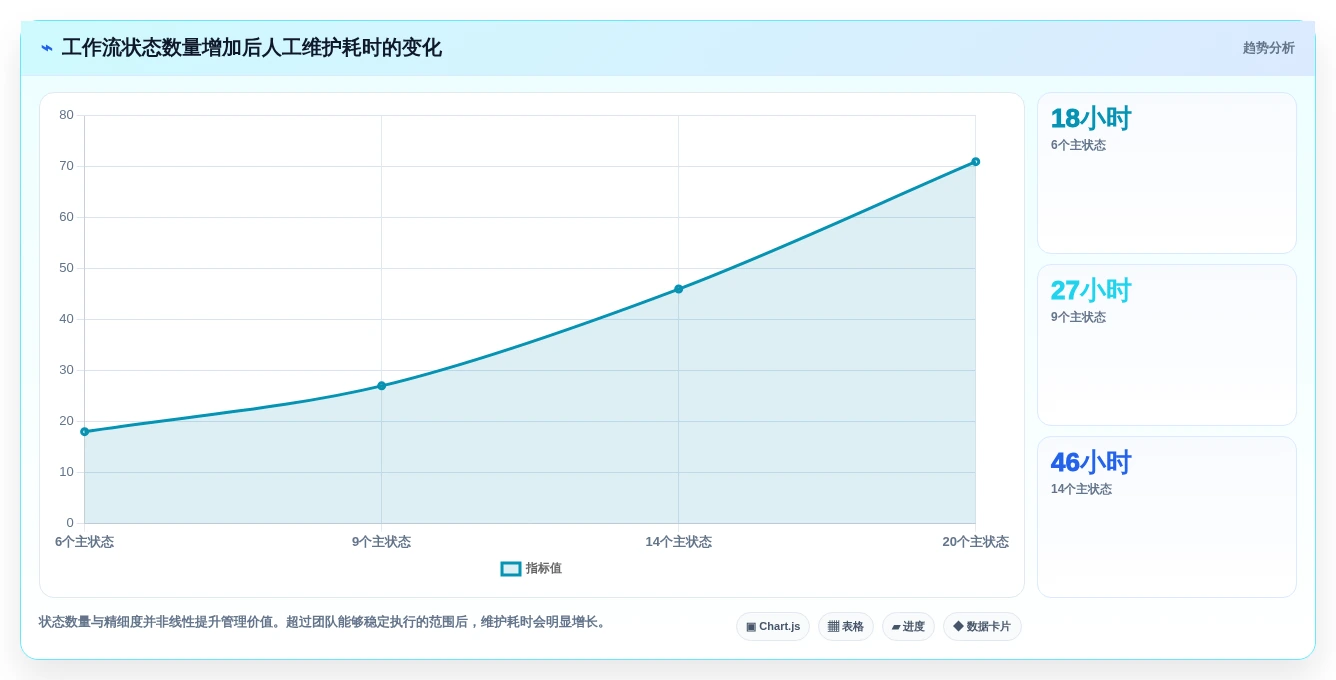The width and height of the screenshot is (1336, 680).
Task: Click the data point at 14个主状态
Action: coord(678,289)
